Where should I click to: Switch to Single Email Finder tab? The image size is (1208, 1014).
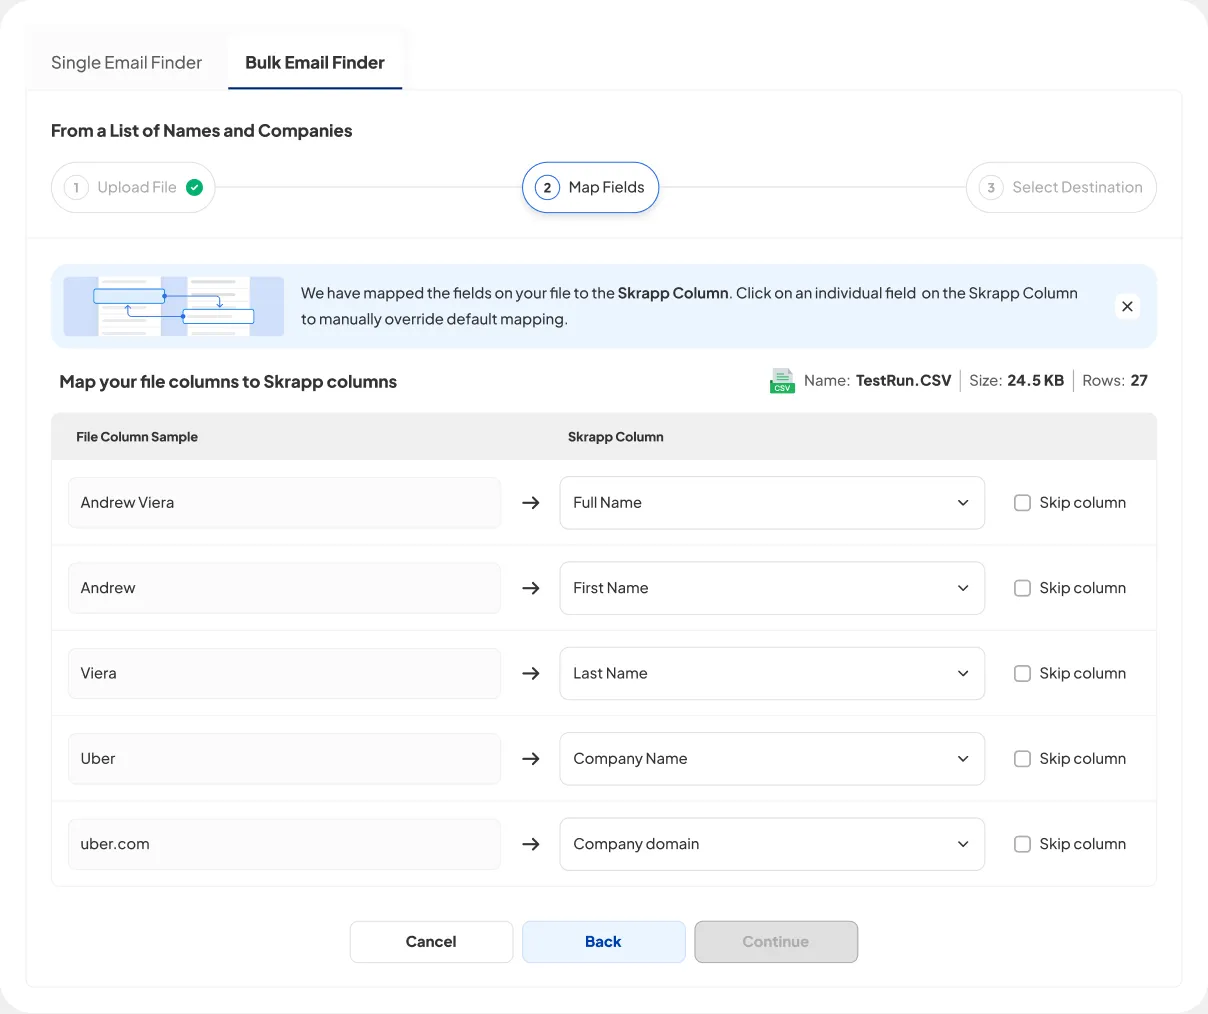coord(127,62)
